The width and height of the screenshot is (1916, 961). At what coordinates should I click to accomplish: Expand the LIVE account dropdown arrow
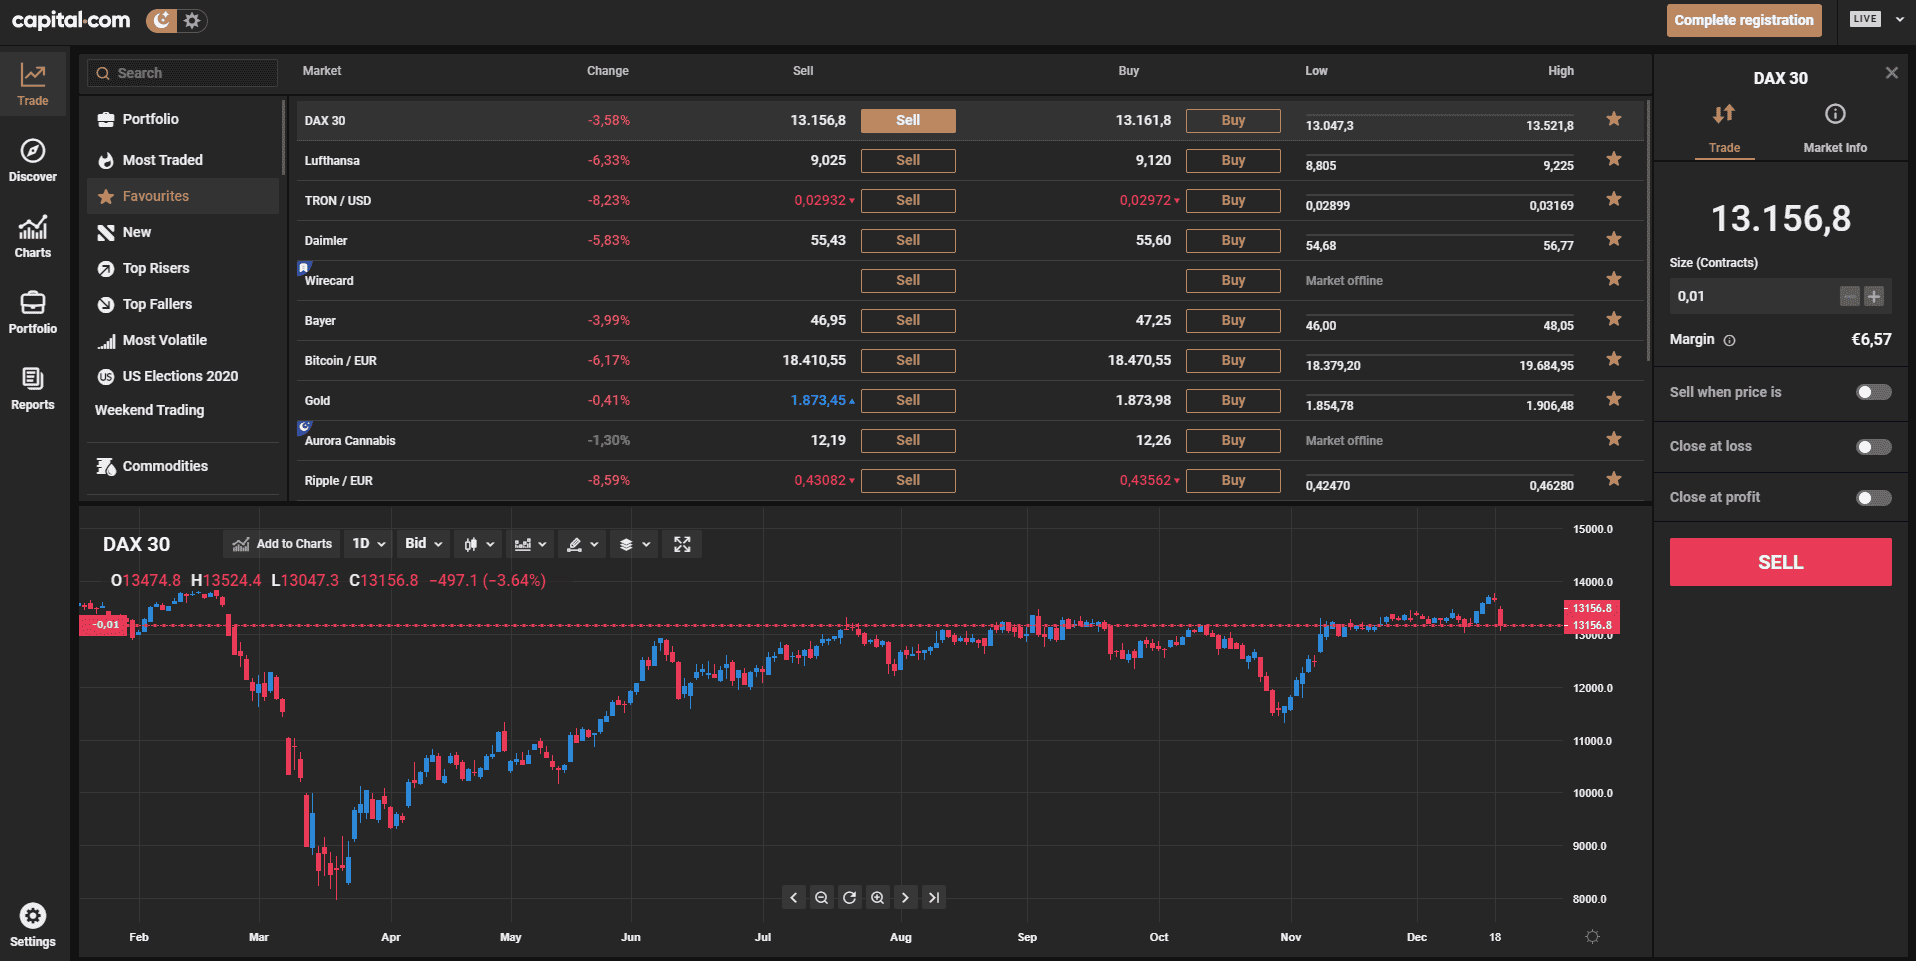[x=1899, y=19]
